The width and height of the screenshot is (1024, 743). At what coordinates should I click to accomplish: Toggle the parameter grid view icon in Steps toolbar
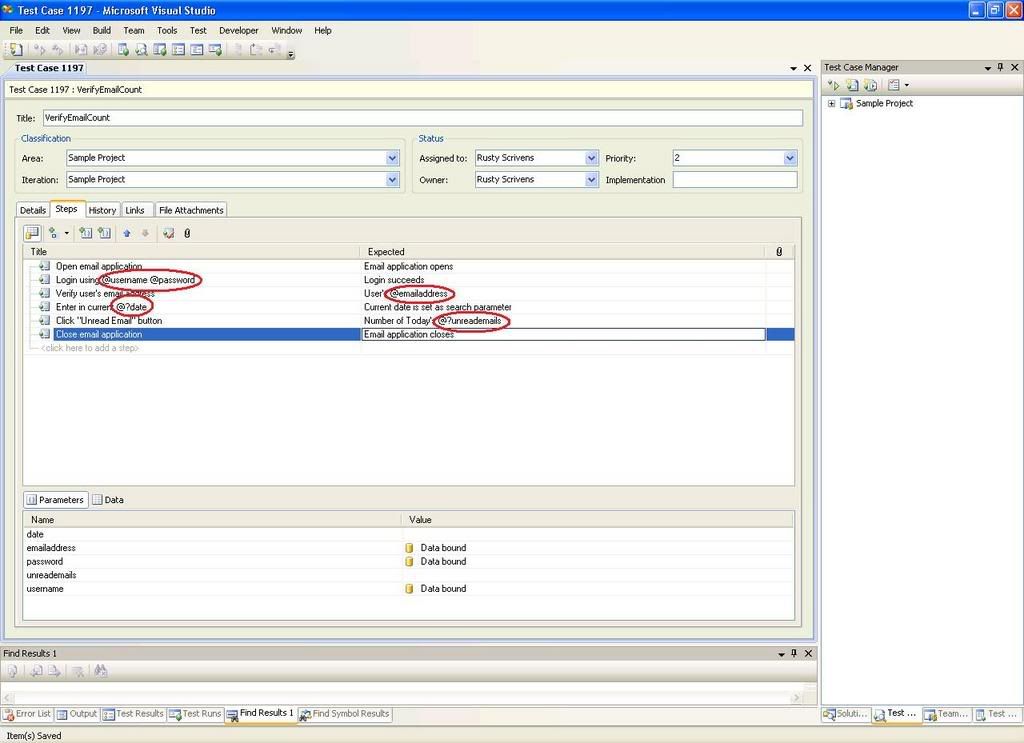click(x=32, y=233)
